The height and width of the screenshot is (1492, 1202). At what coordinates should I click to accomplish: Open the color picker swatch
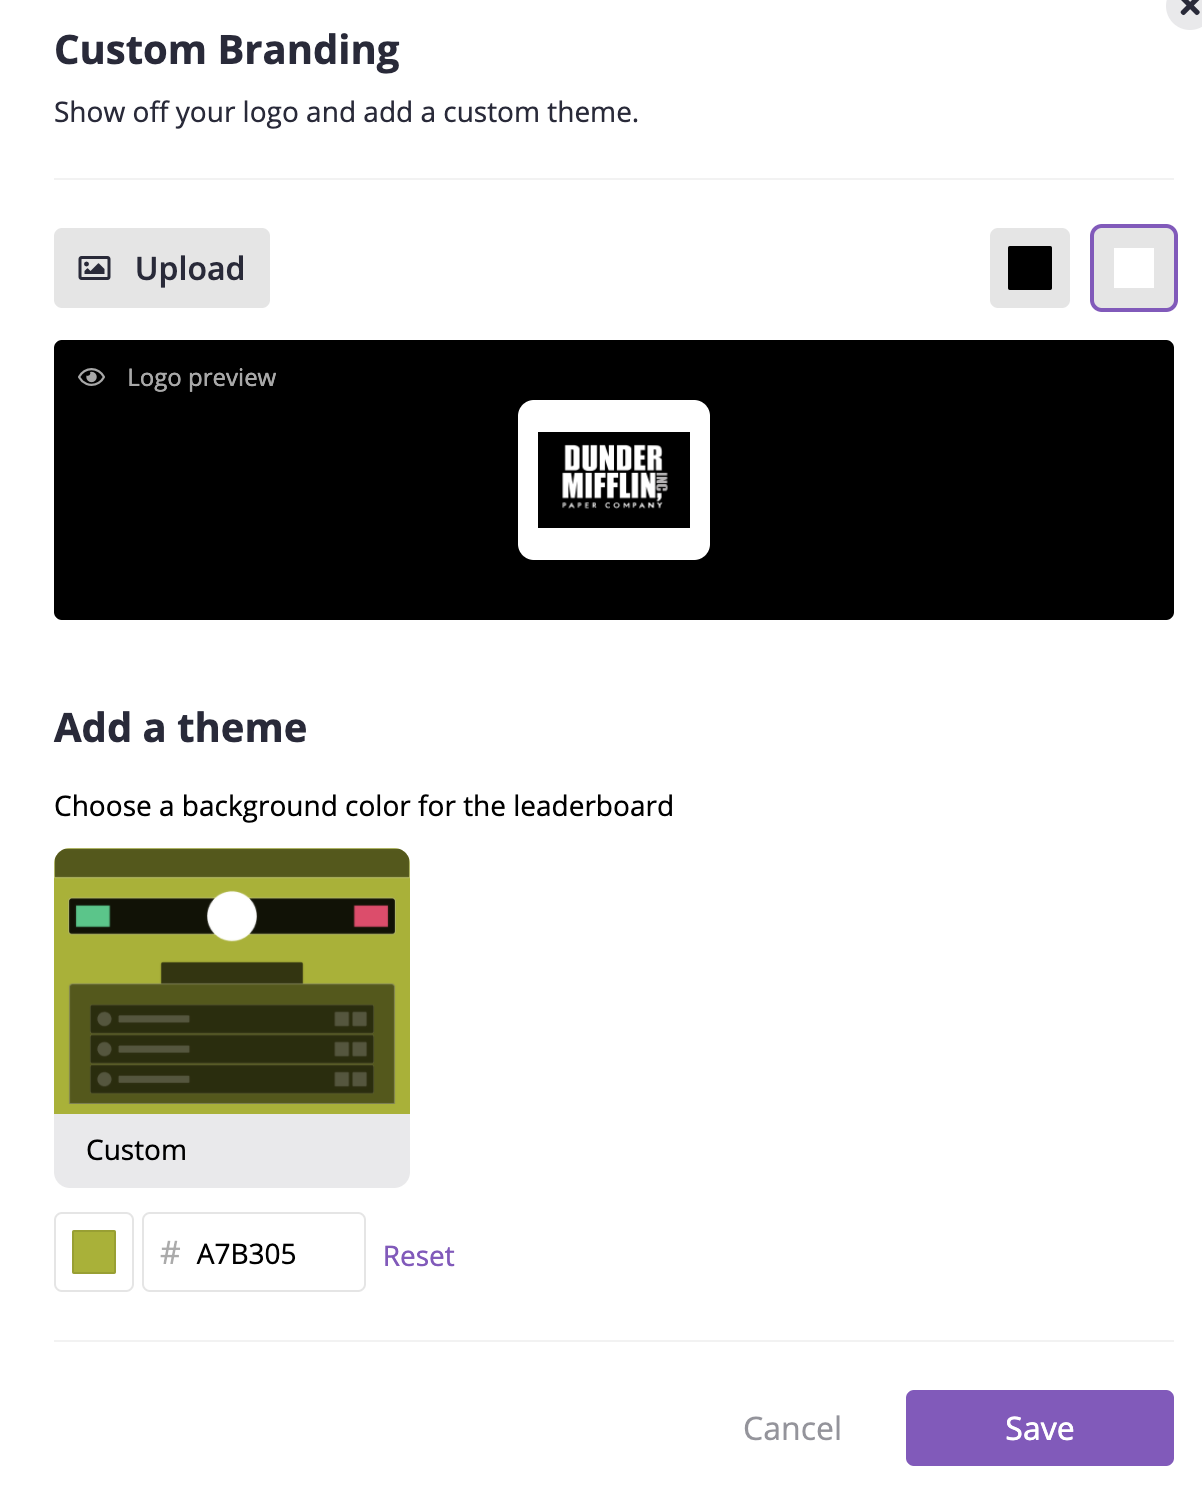point(94,1252)
